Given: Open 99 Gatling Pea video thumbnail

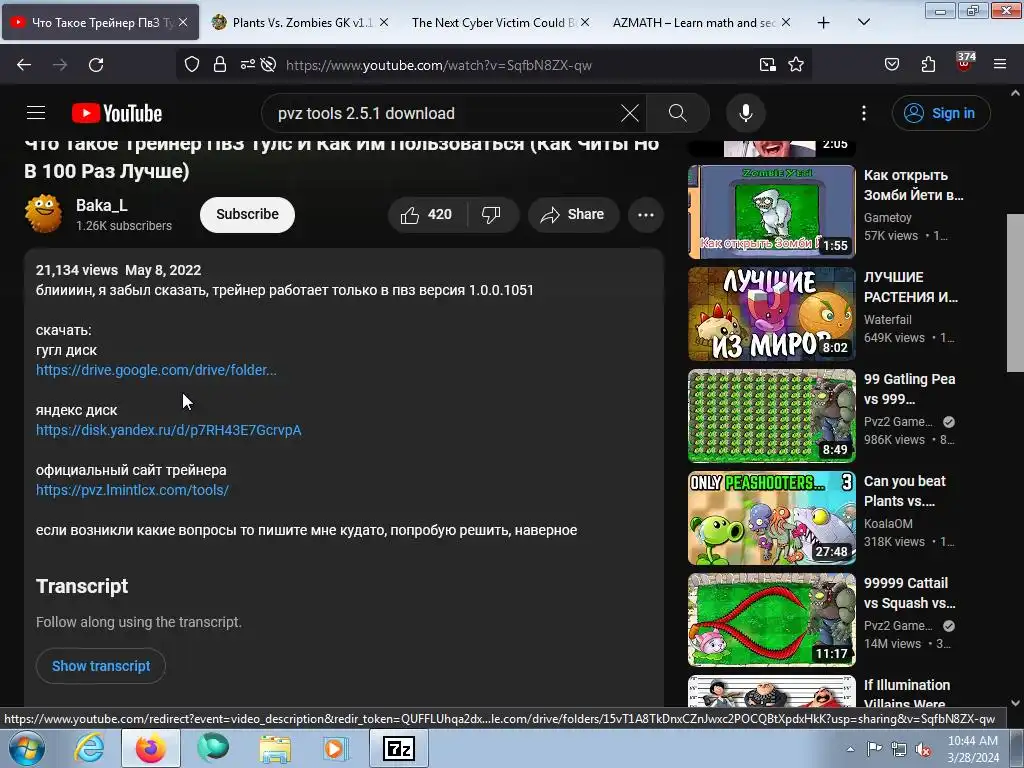Looking at the screenshot, I should (x=771, y=415).
